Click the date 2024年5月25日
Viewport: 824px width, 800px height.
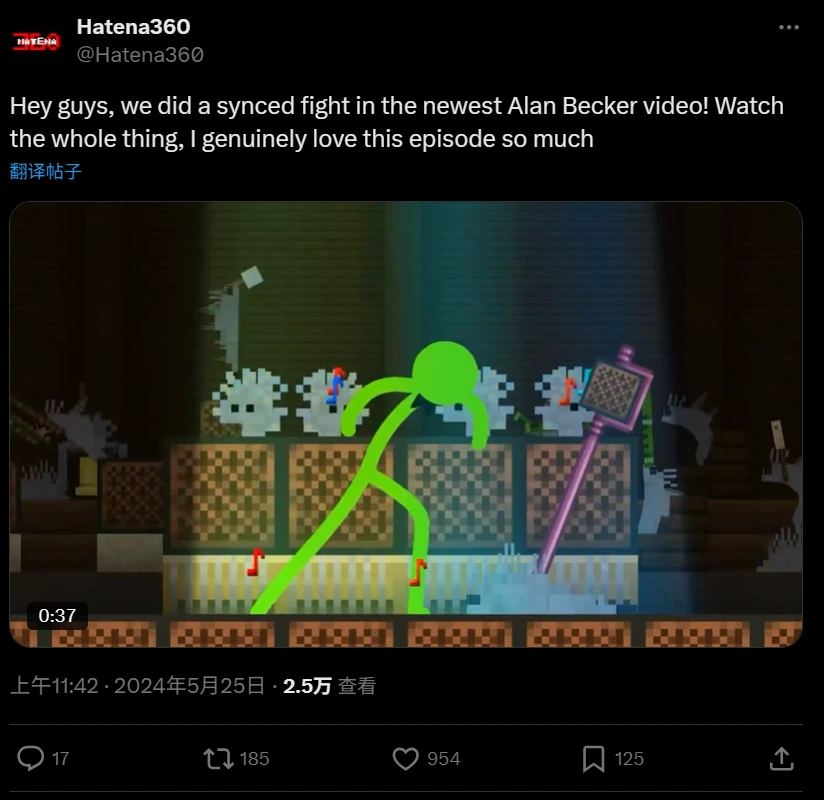click(189, 686)
